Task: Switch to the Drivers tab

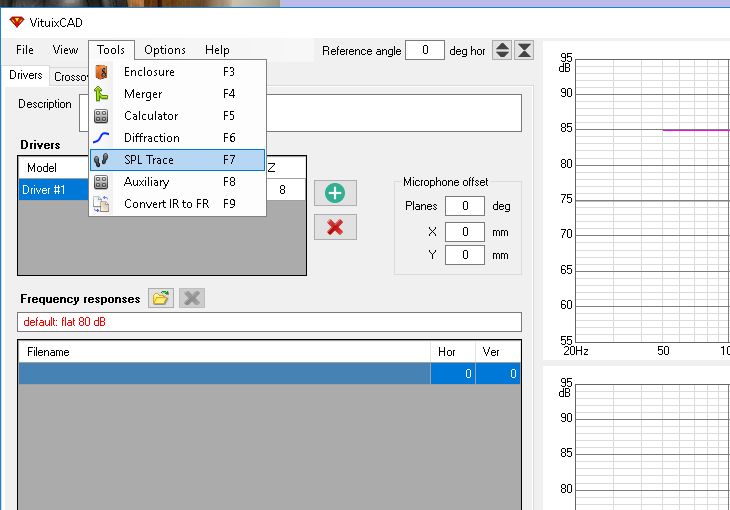Action: (26, 75)
